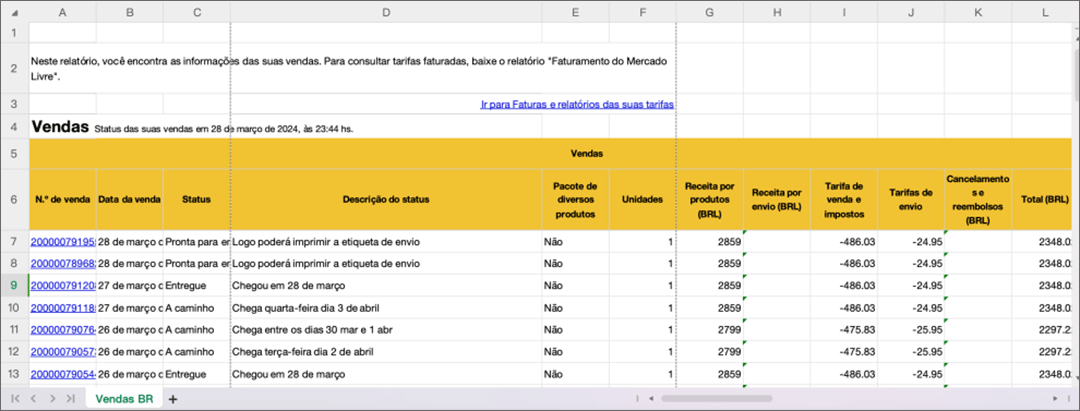Go to the previous sheet using the arrow

(33, 399)
